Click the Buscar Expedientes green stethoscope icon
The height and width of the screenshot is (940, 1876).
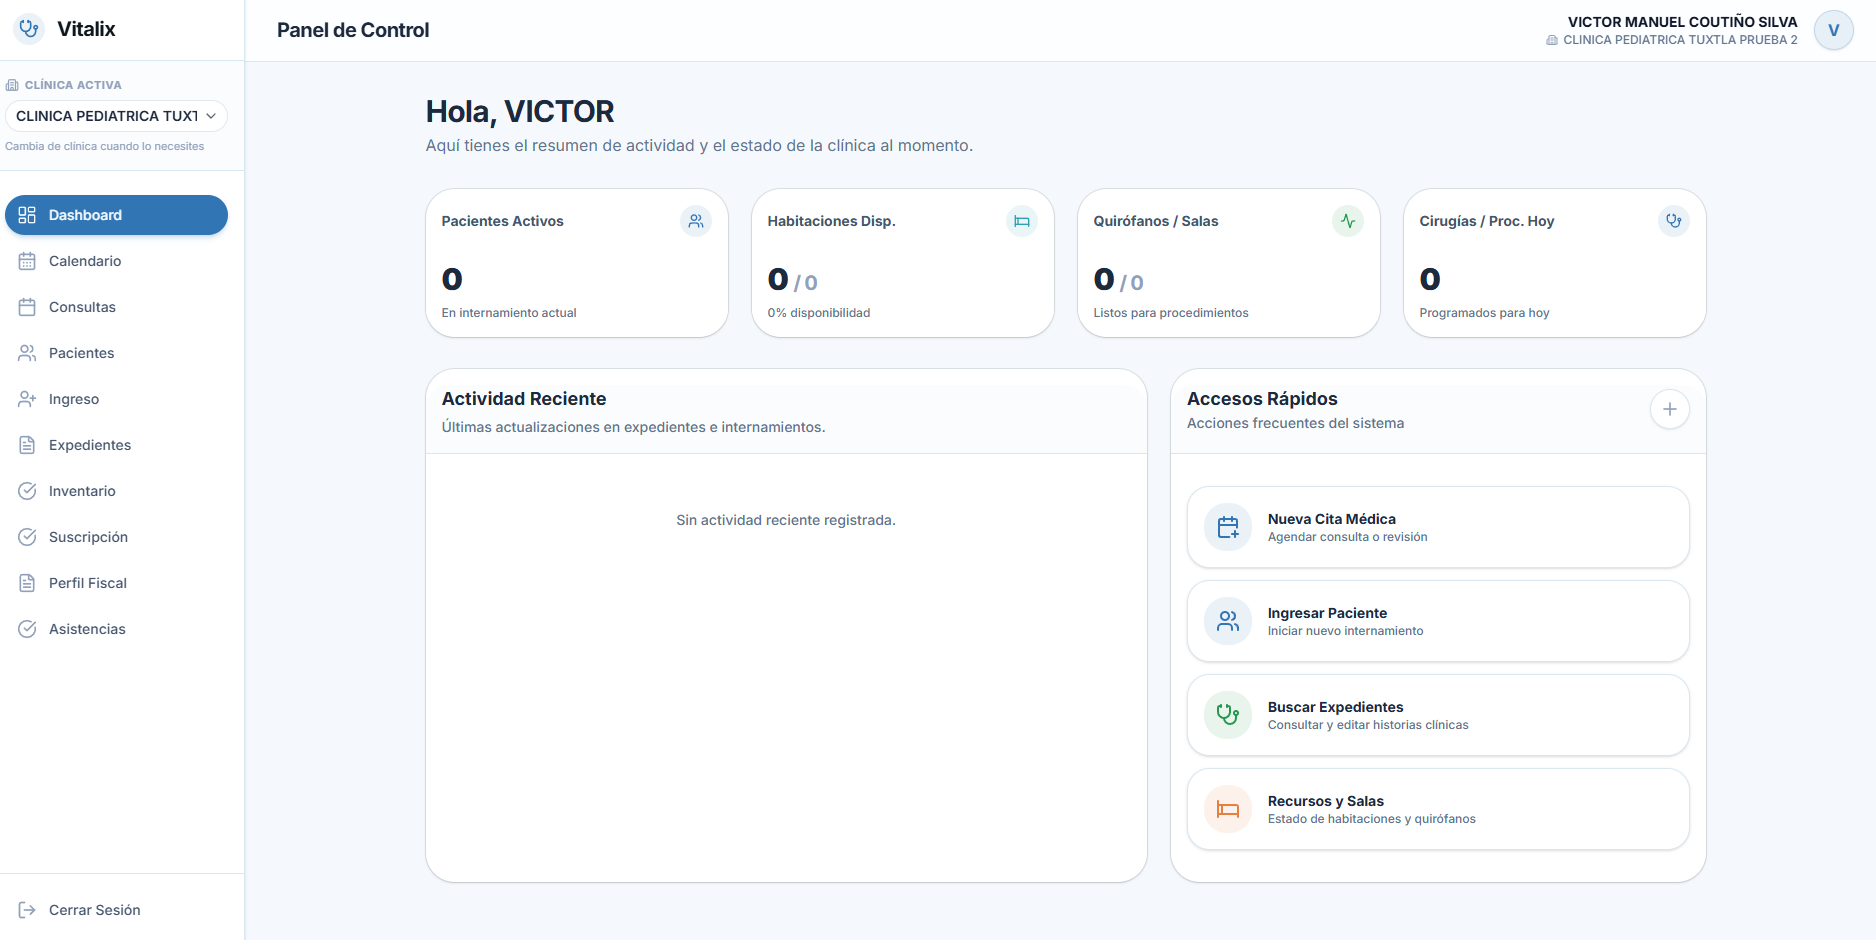[x=1228, y=715]
